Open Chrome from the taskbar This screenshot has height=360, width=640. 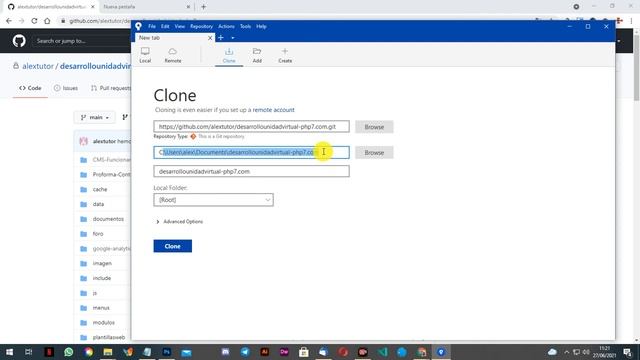88,352
